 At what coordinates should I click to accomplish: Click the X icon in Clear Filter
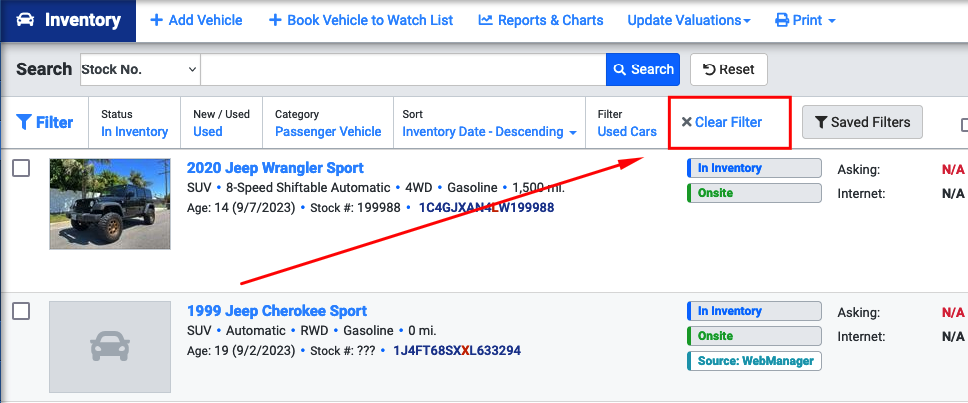686,122
